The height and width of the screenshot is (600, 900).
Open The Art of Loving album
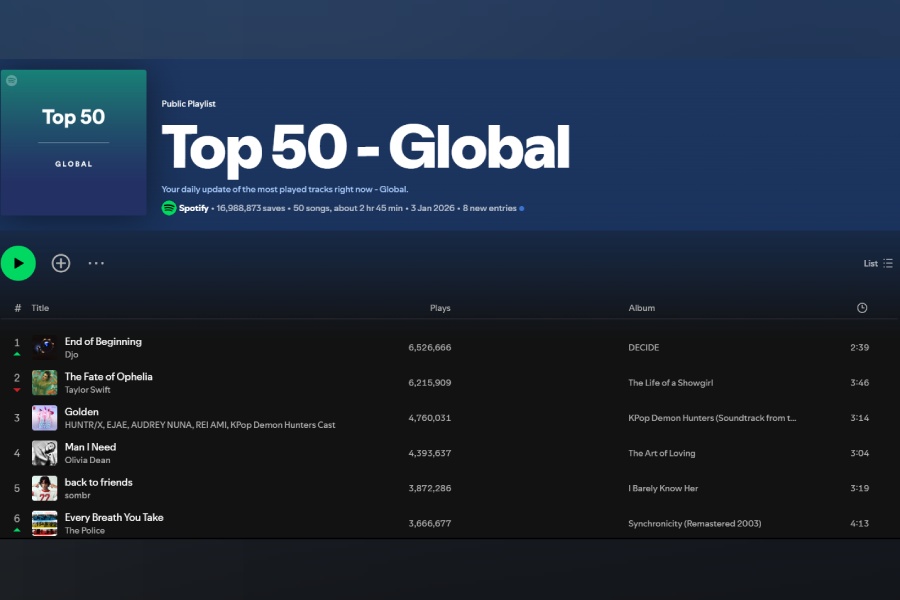pyautogui.click(x=661, y=453)
